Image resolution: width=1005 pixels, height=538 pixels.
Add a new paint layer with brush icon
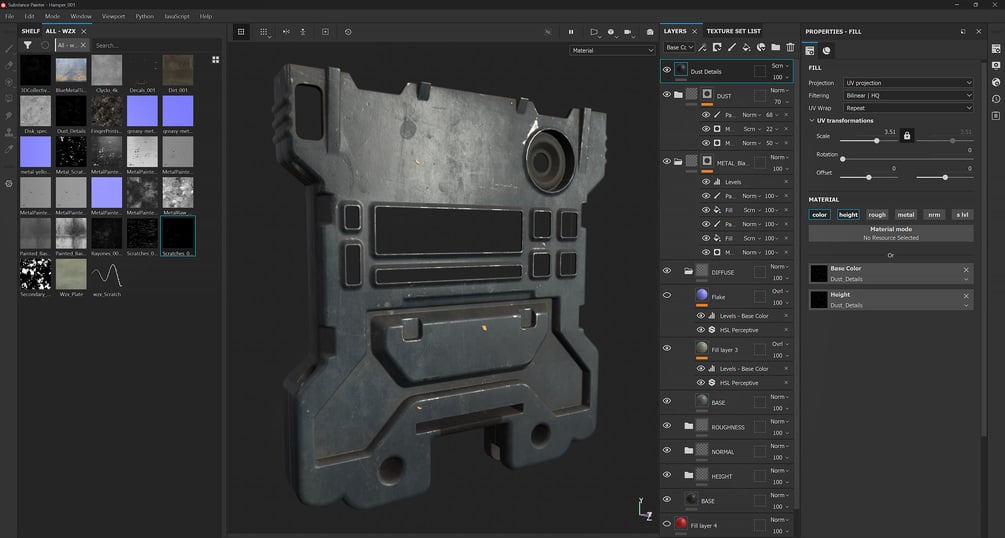coord(732,47)
